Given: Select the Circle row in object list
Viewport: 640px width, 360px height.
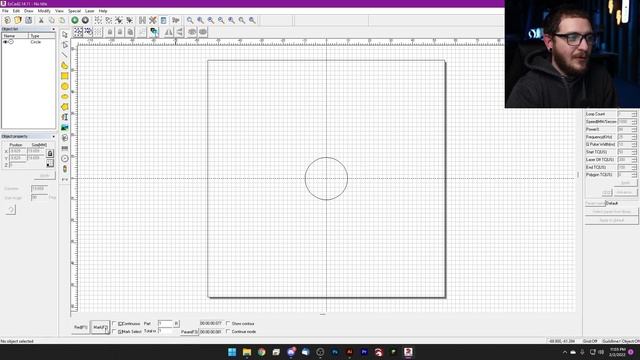Looking at the screenshot, I should (x=28, y=42).
